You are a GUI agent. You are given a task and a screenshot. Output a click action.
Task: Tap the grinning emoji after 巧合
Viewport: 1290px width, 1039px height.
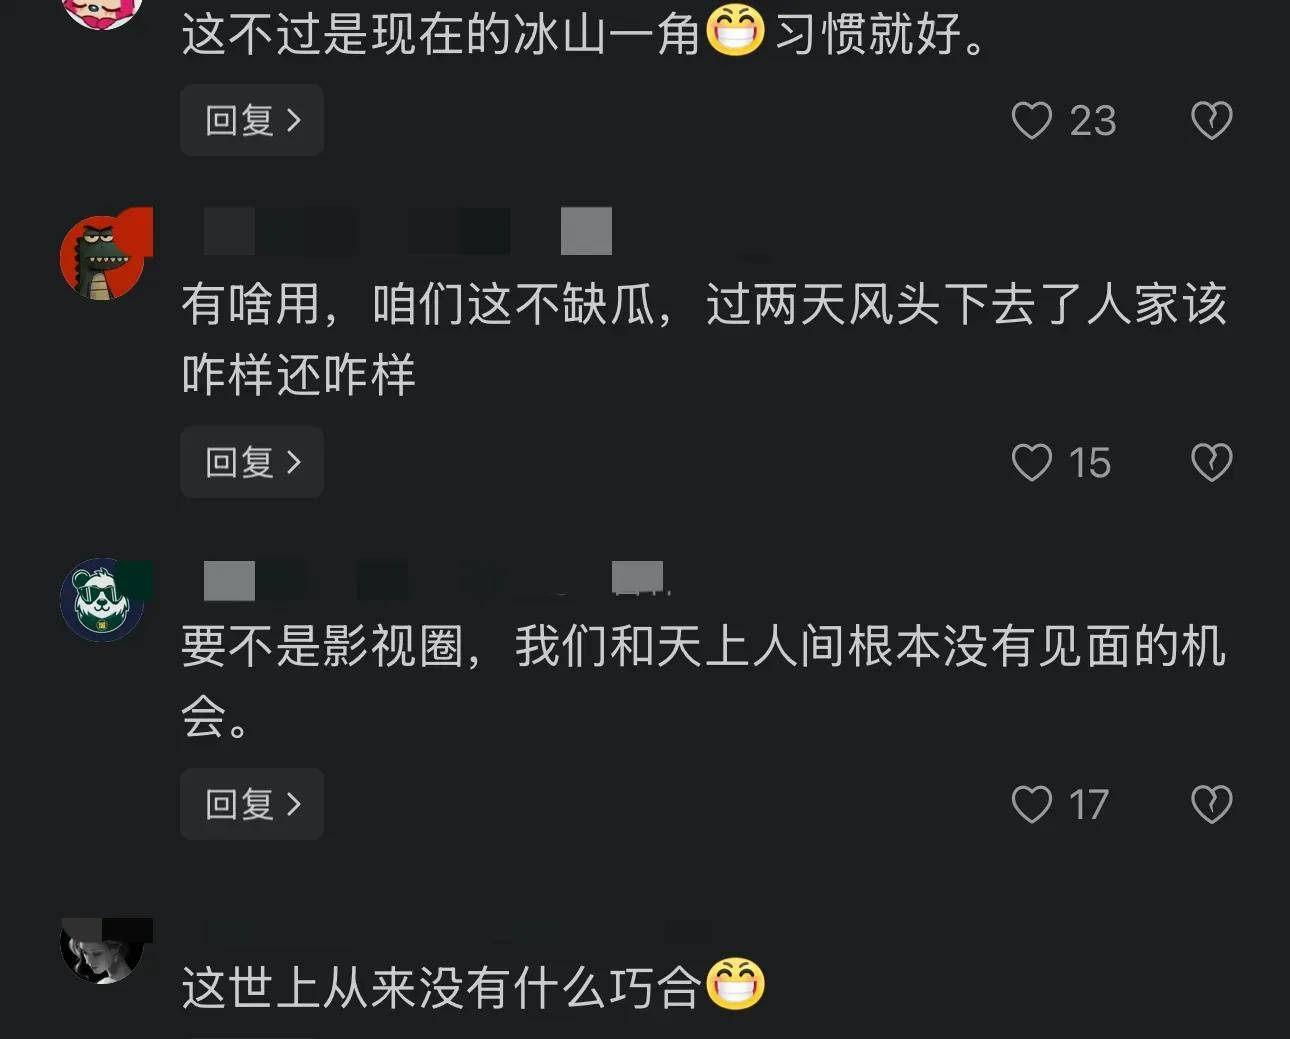coord(735,985)
